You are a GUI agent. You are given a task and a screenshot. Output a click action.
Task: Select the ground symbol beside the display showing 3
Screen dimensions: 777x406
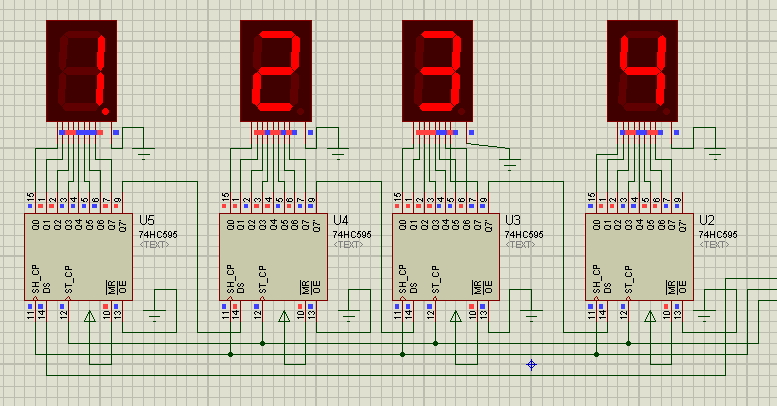[510, 165]
